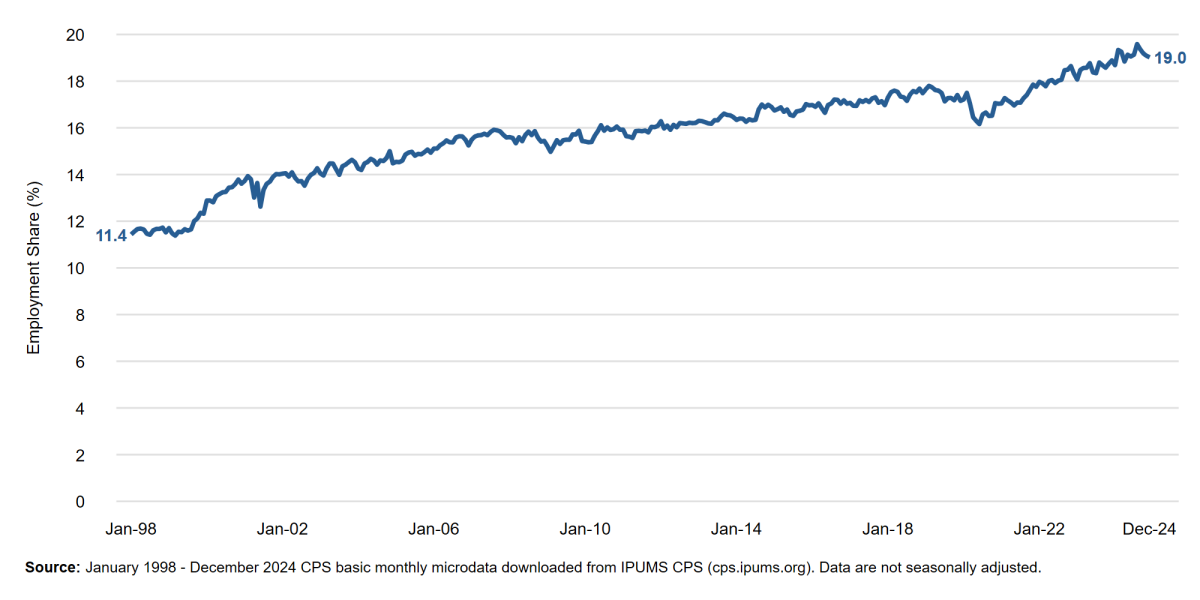Click the Jan-18 x-axis label

[x=889, y=529]
